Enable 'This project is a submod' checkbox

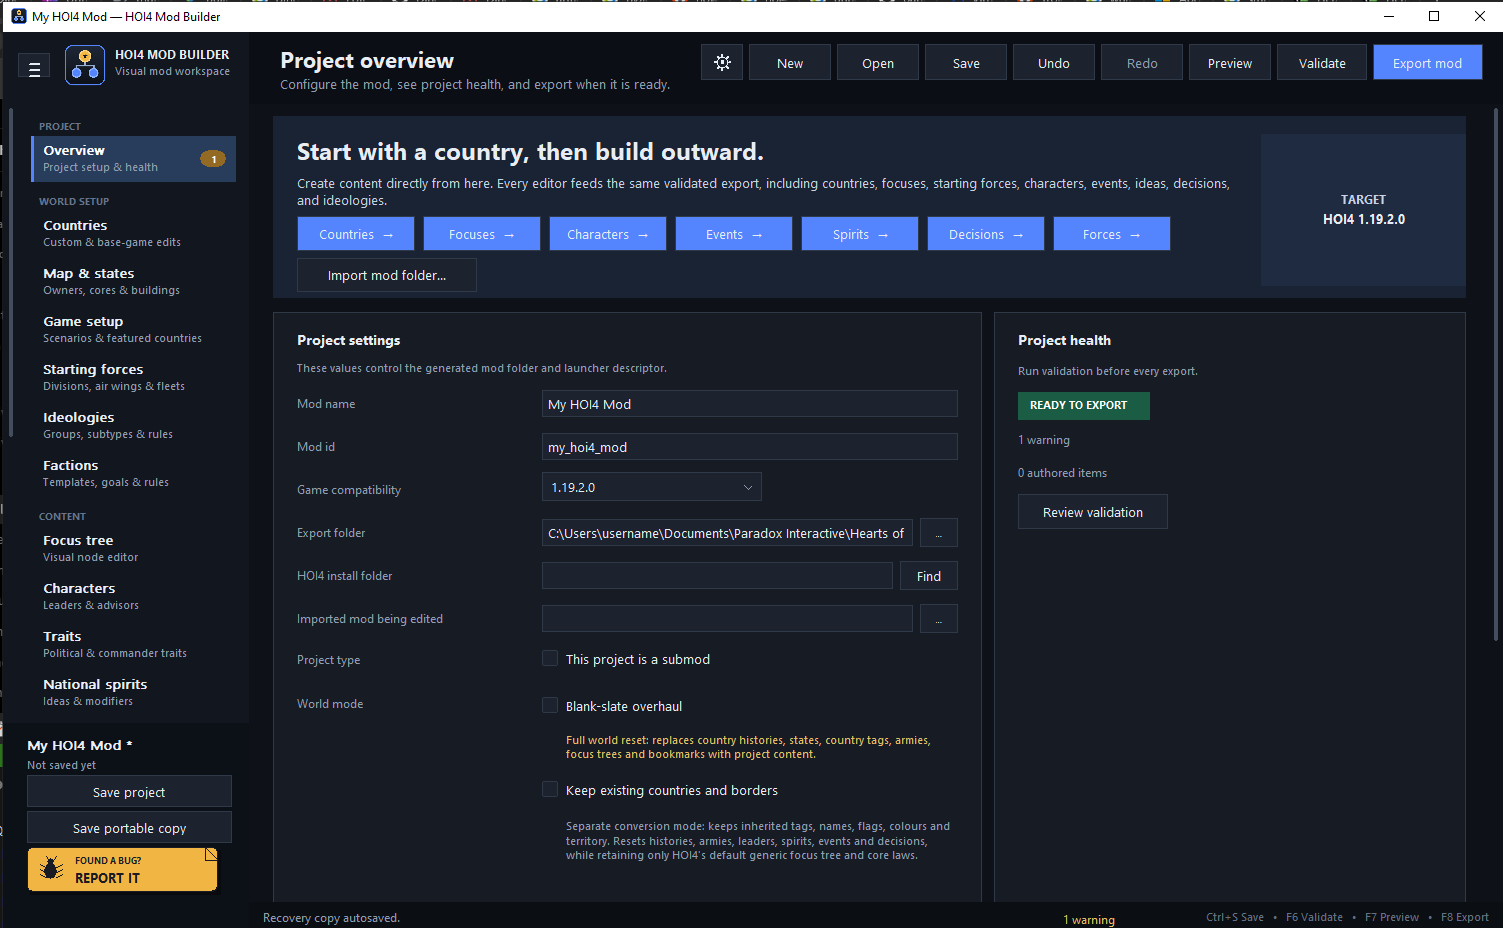[550, 658]
